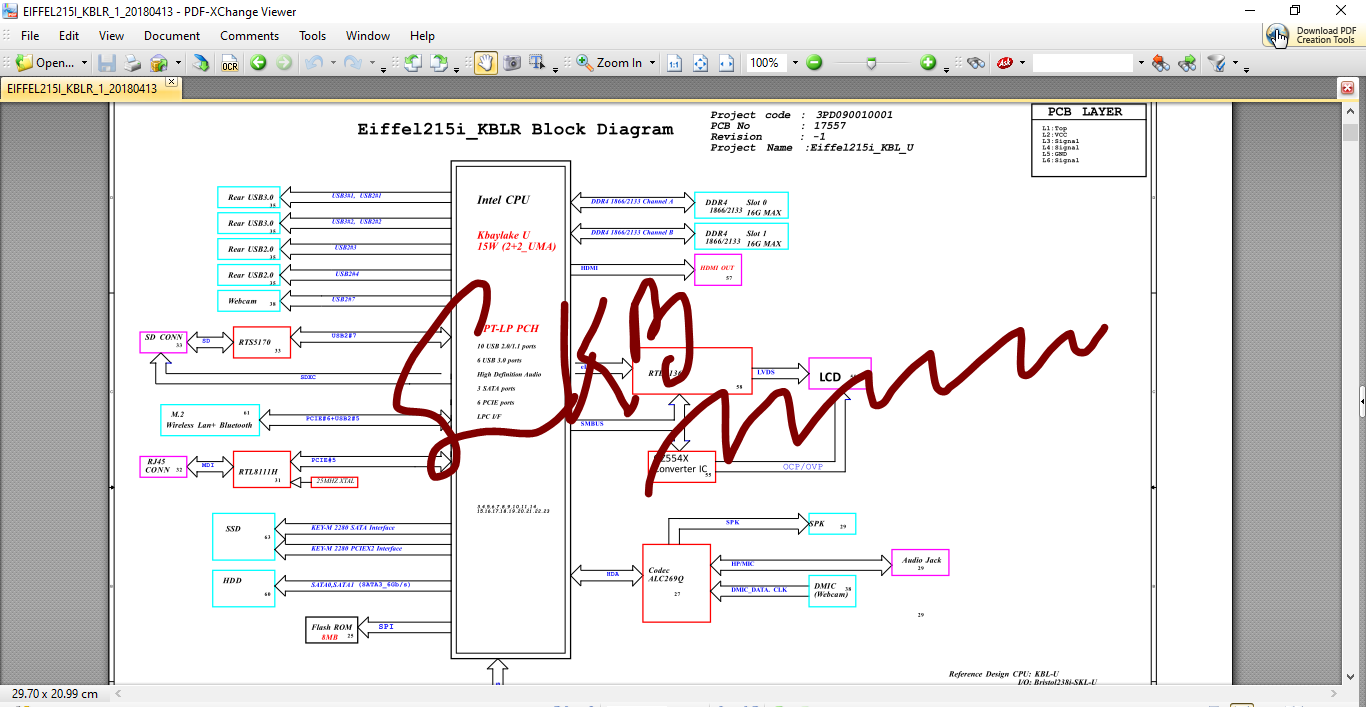Rotate pages clockwise icon
Screen dimensions: 1366x707
coord(438,63)
